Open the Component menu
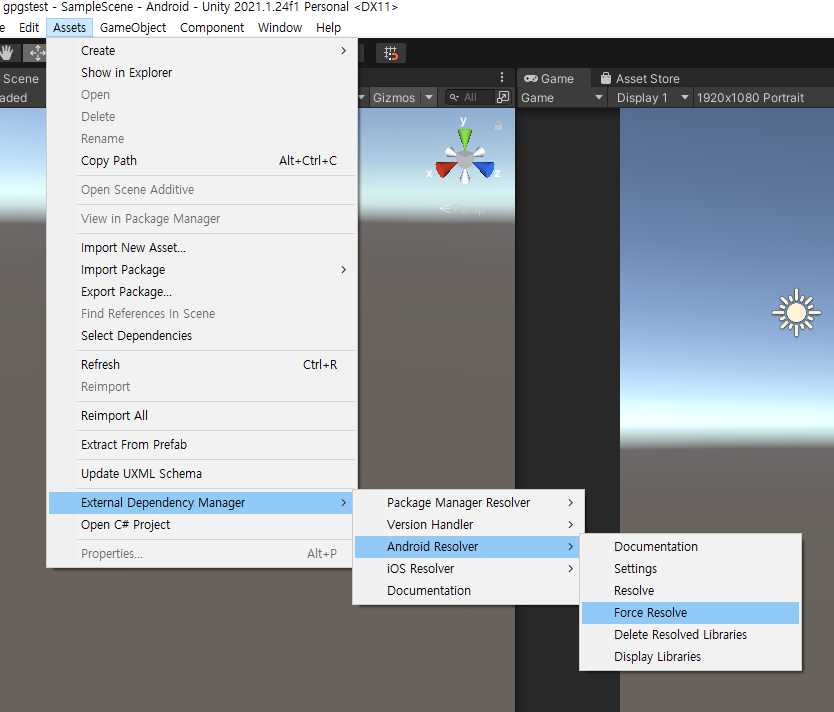The height and width of the screenshot is (712, 834). click(212, 28)
